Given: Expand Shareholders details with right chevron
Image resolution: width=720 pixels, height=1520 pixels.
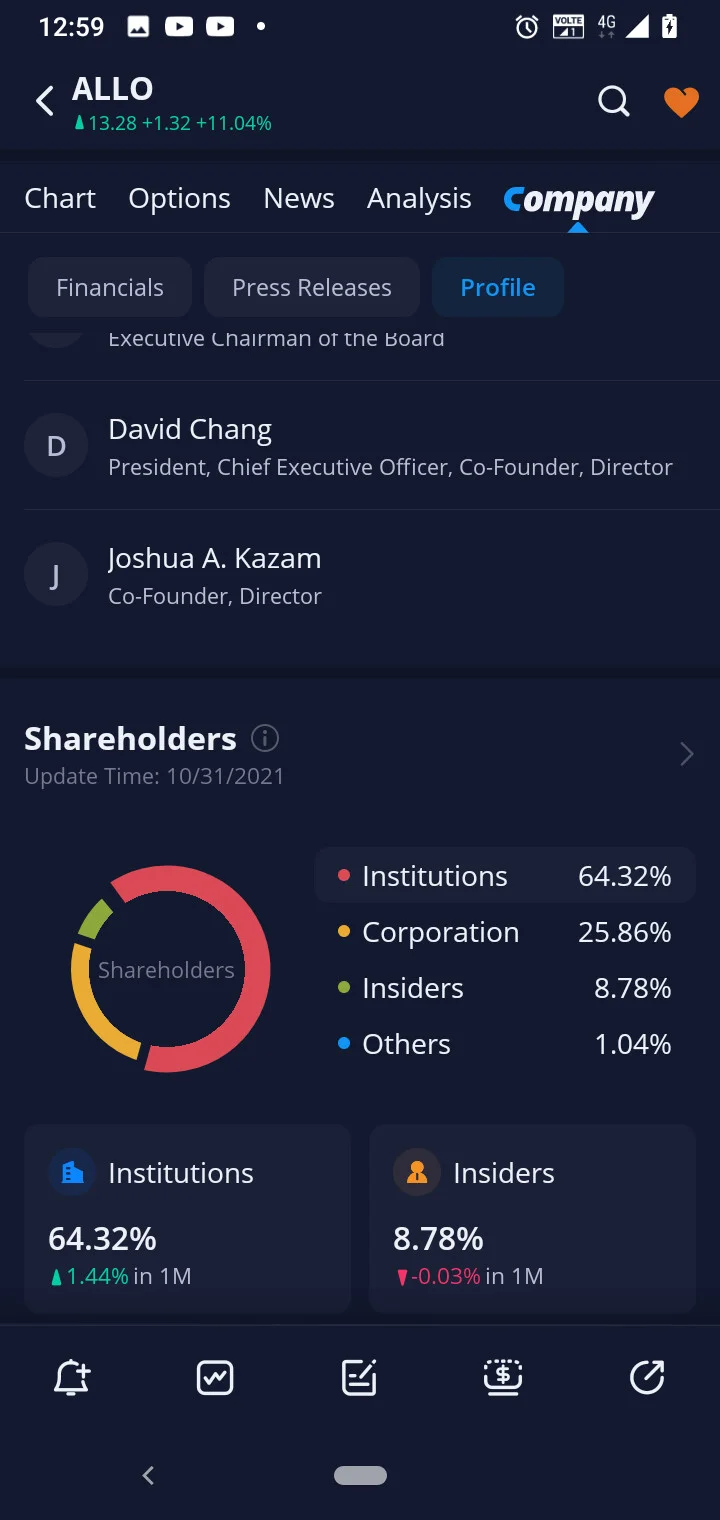Looking at the screenshot, I should click(x=686, y=754).
